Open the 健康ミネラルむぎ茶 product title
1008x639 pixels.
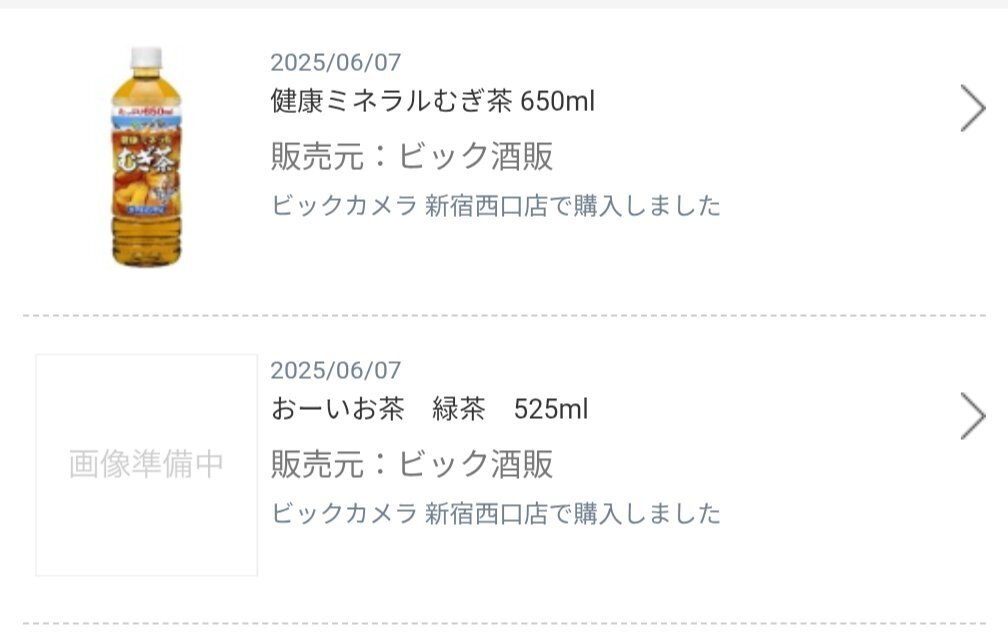point(392,101)
